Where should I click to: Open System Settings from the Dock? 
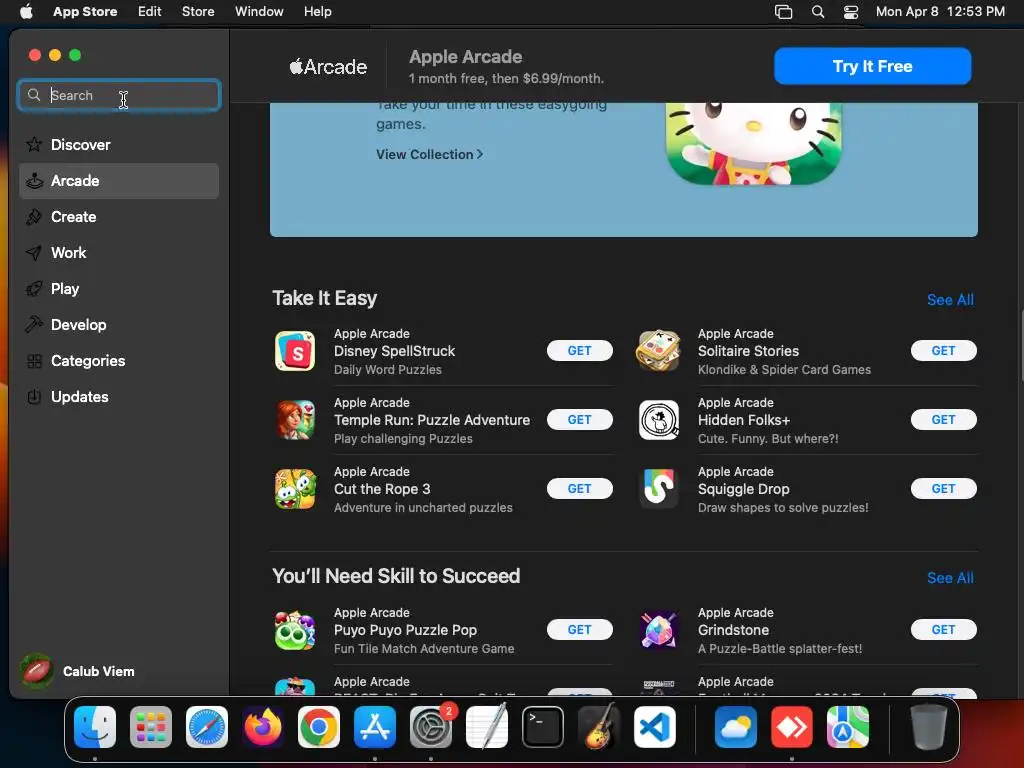click(x=431, y=727)
